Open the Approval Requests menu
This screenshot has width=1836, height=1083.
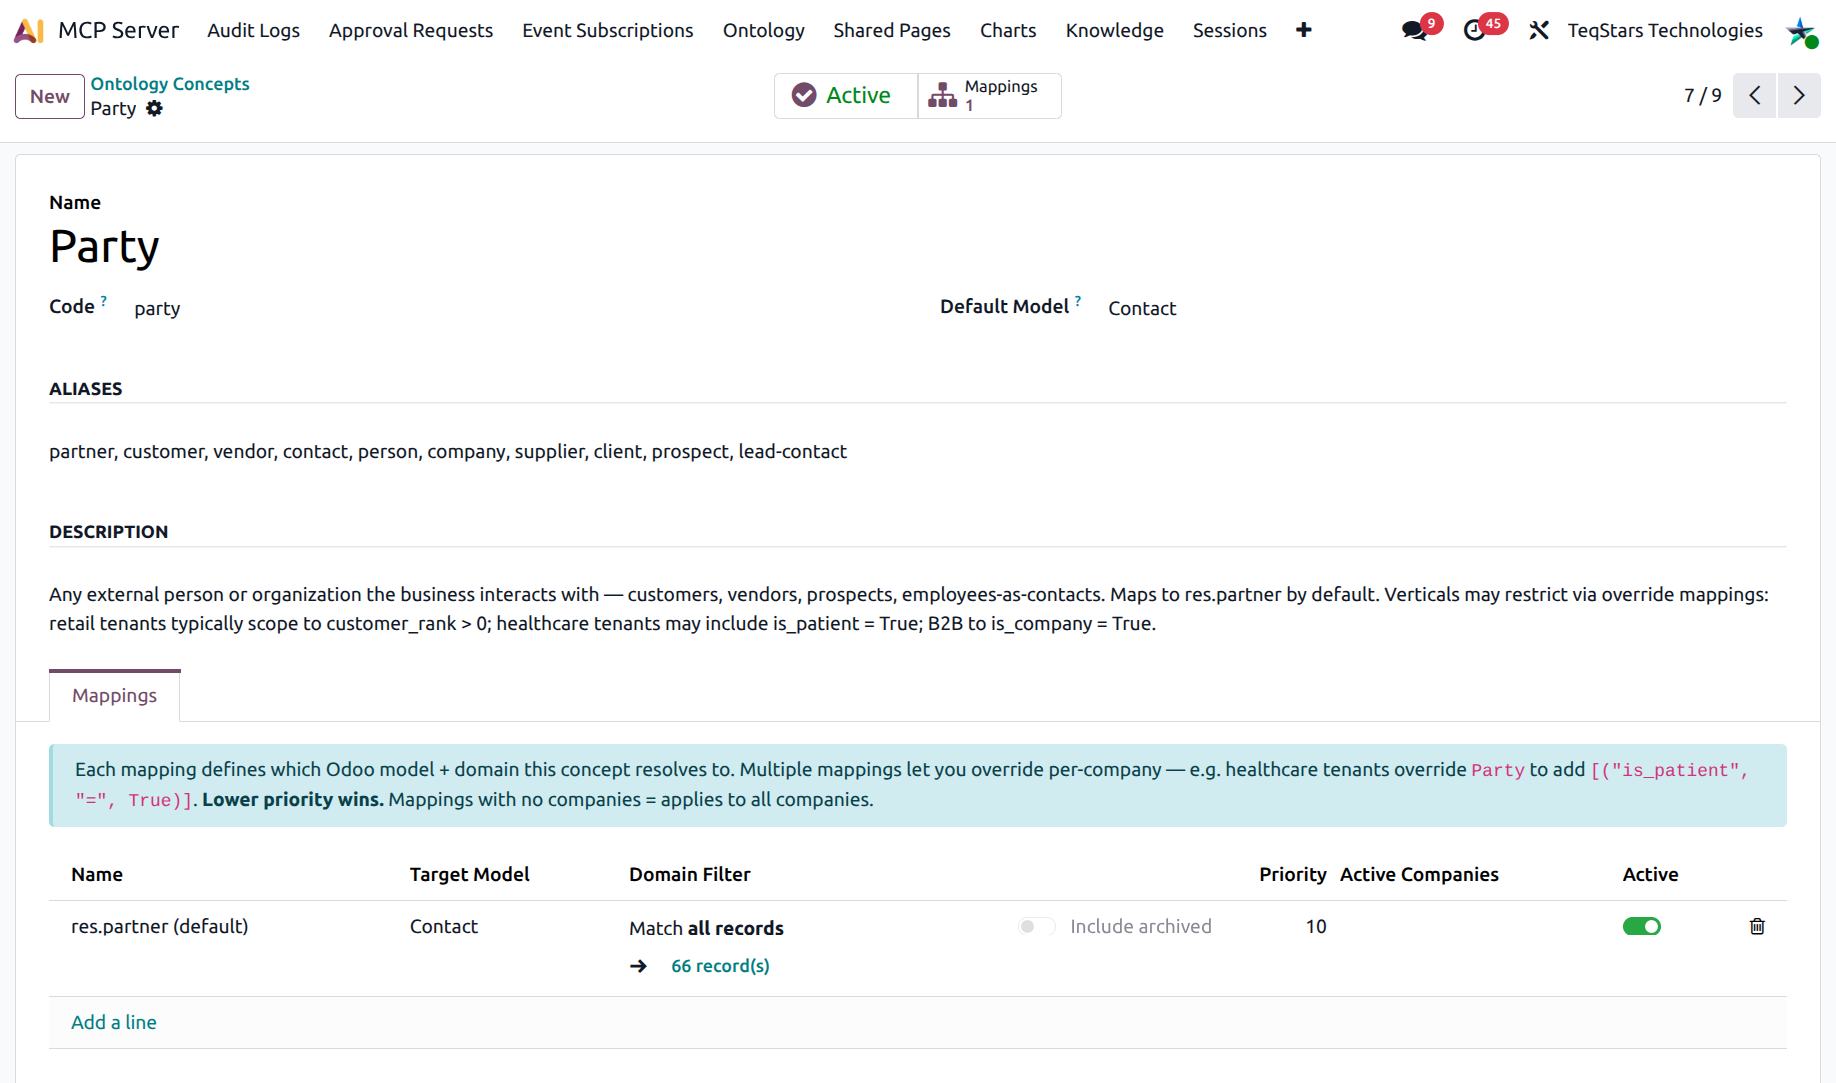pyautogui.click(x=411, y=30)
